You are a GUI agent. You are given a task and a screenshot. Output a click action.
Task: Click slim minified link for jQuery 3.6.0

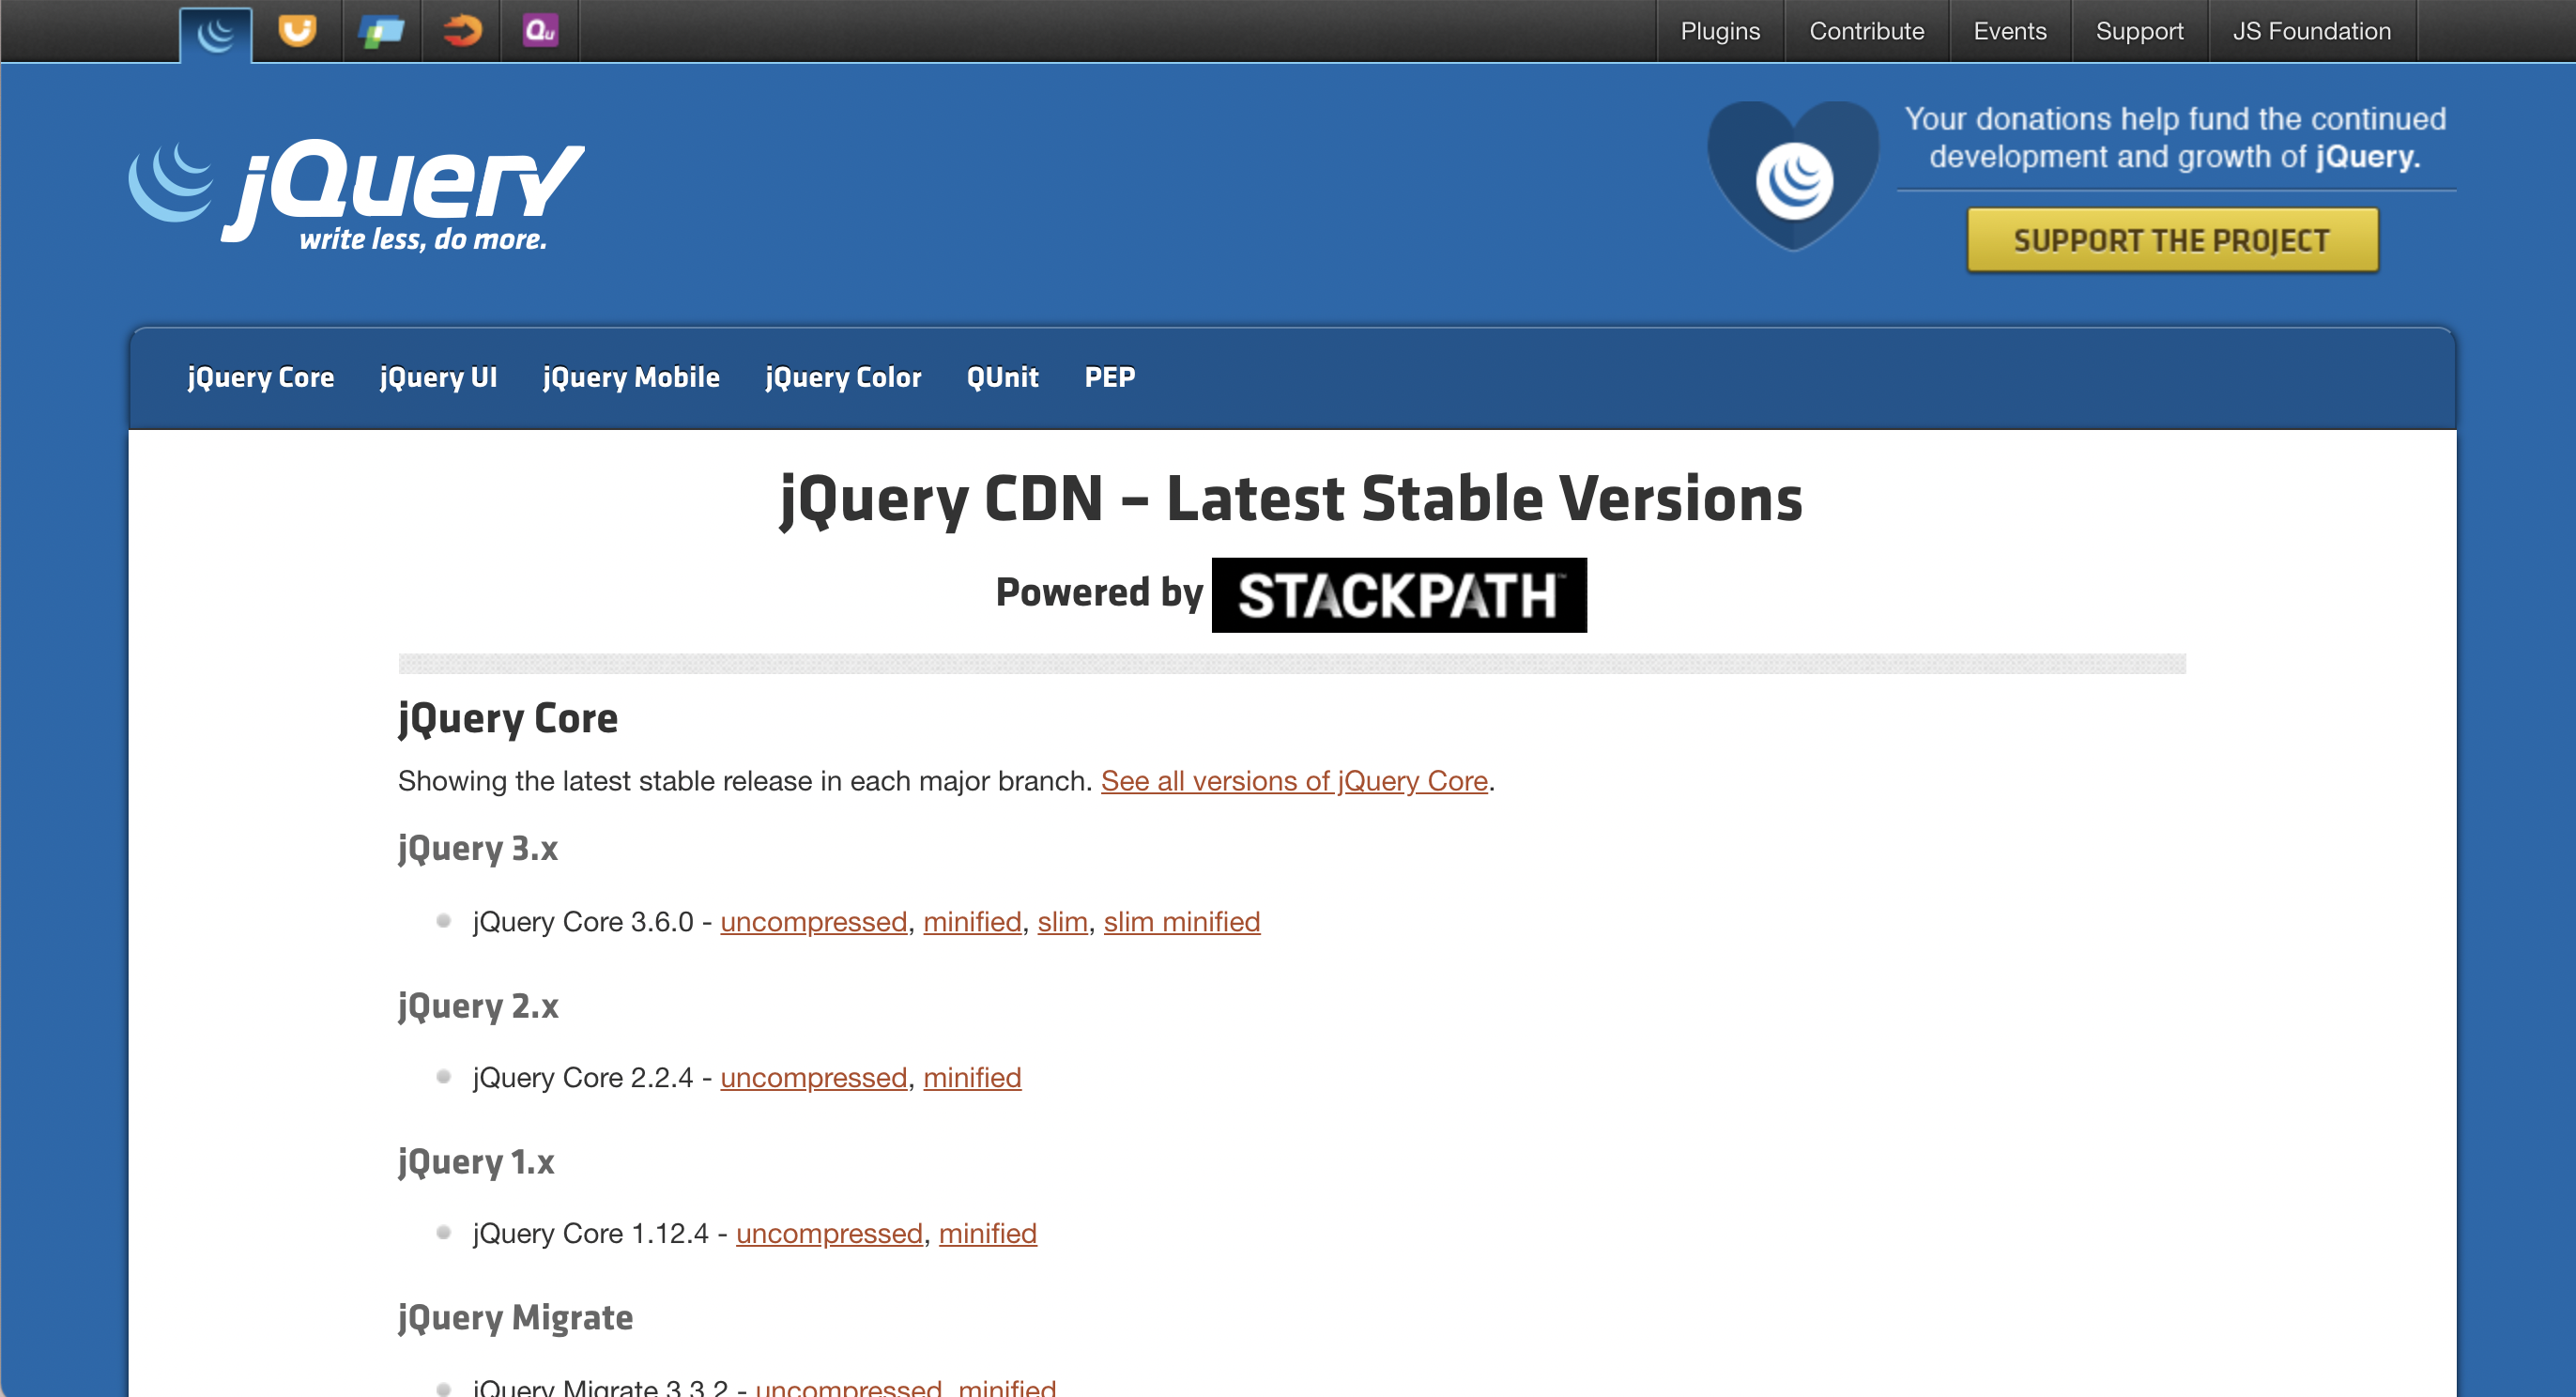click(x=1181, y=921)
